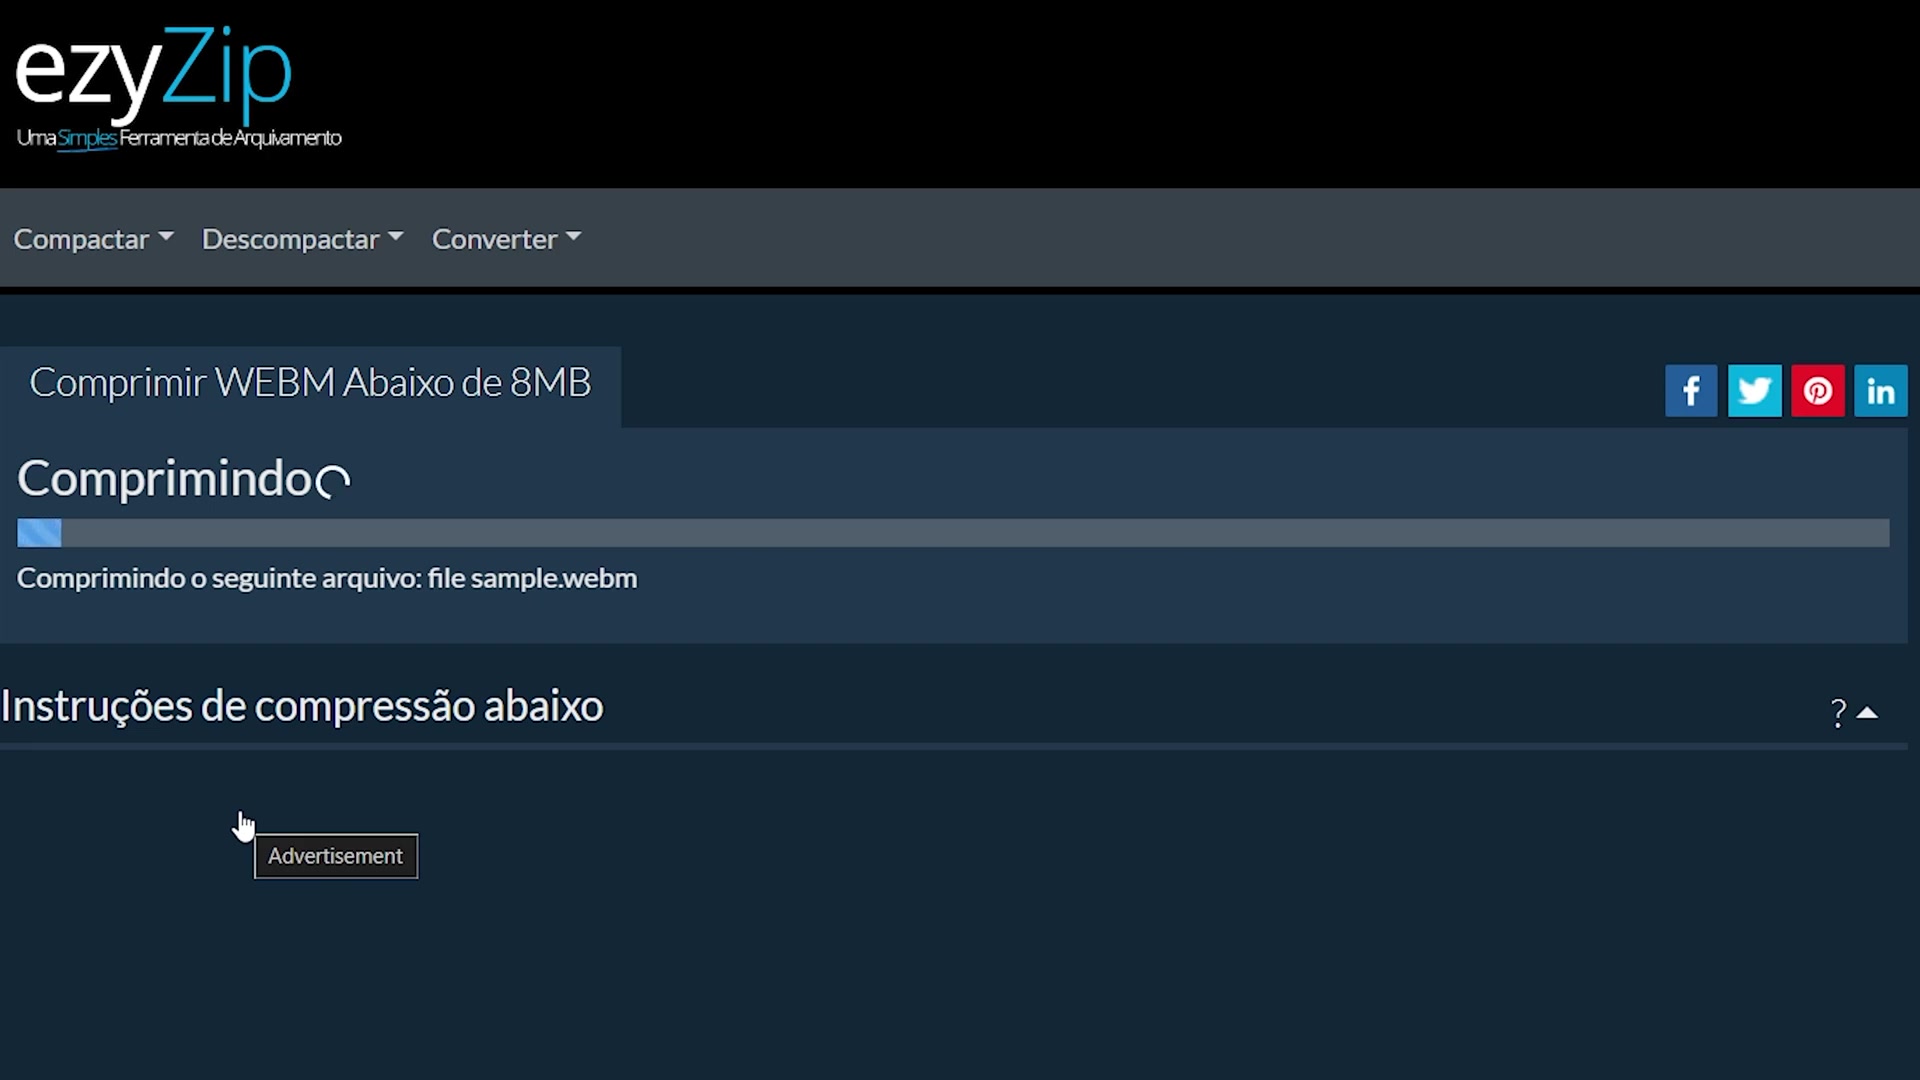1920x1080 pixels.
Task: Collapse the compression instructions section
Action: point(1868,710)
